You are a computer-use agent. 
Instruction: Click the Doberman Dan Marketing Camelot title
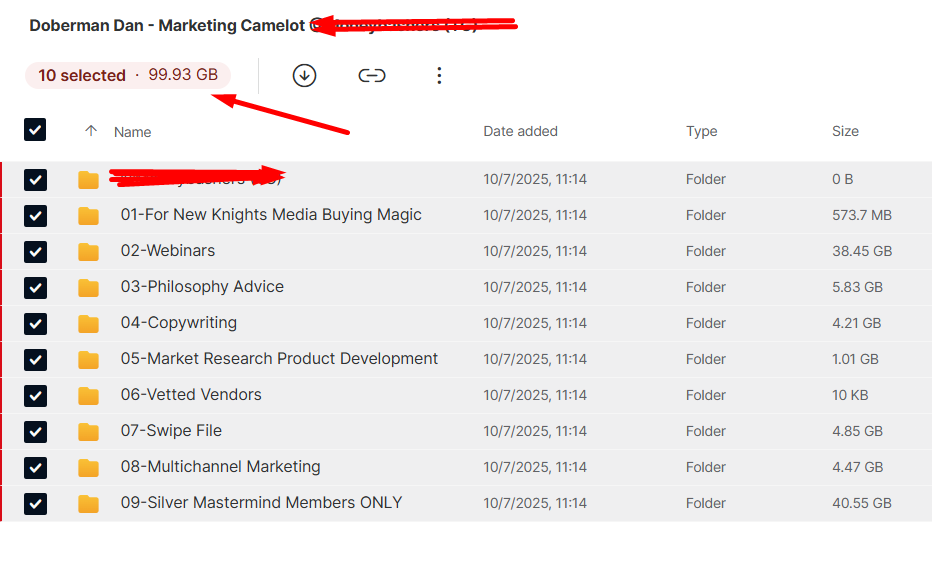click(x=167, y=26)
